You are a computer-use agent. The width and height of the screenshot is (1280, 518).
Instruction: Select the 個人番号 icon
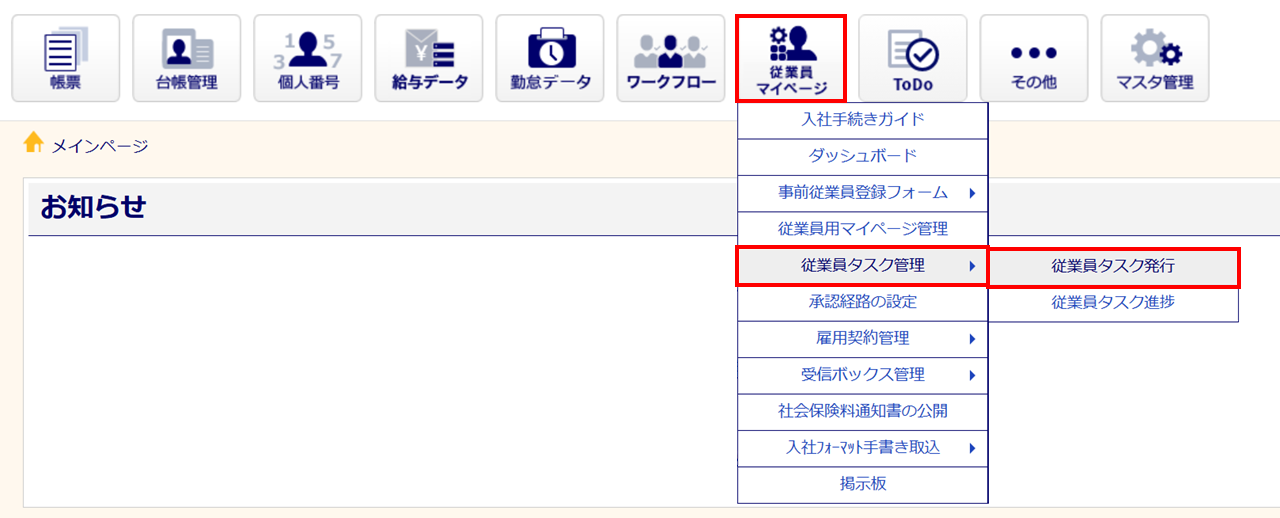[308, 59]
